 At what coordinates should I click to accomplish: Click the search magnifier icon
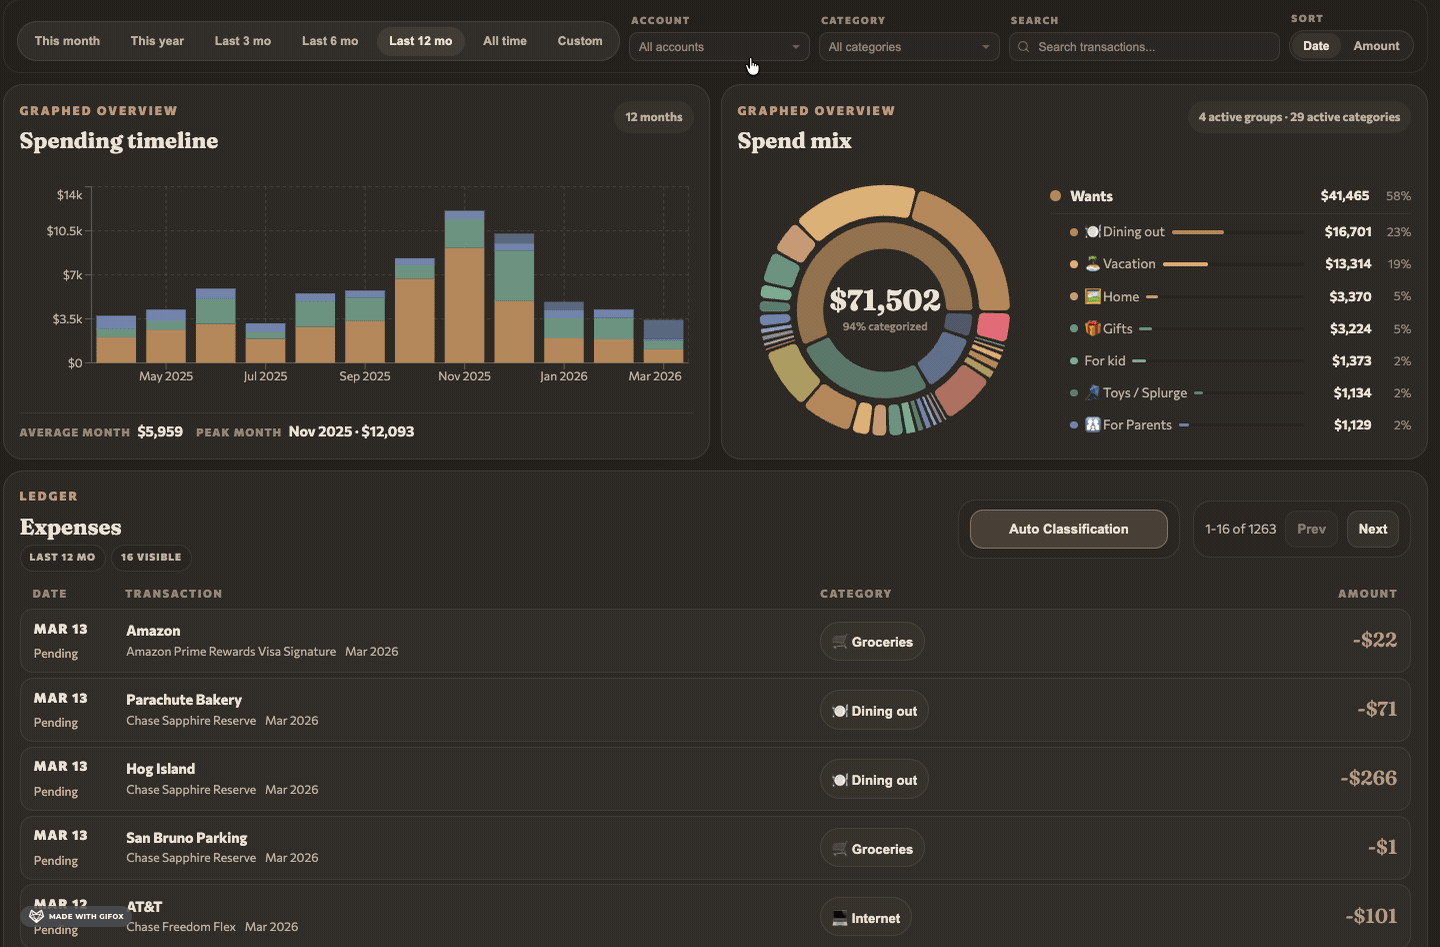tap(1023, 46)
